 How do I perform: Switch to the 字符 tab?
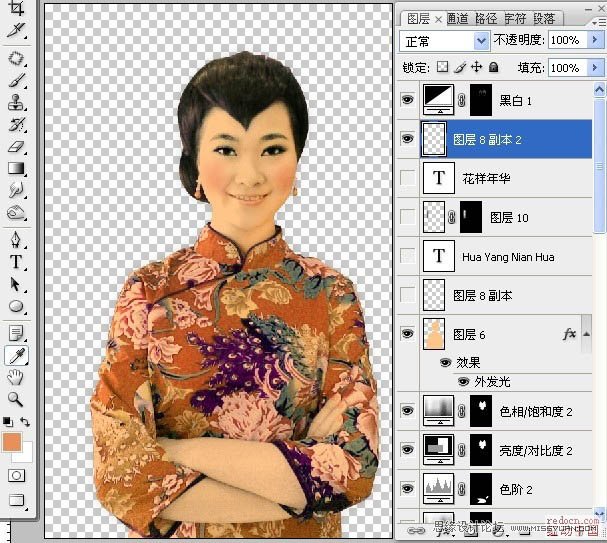tap(515, 18)
